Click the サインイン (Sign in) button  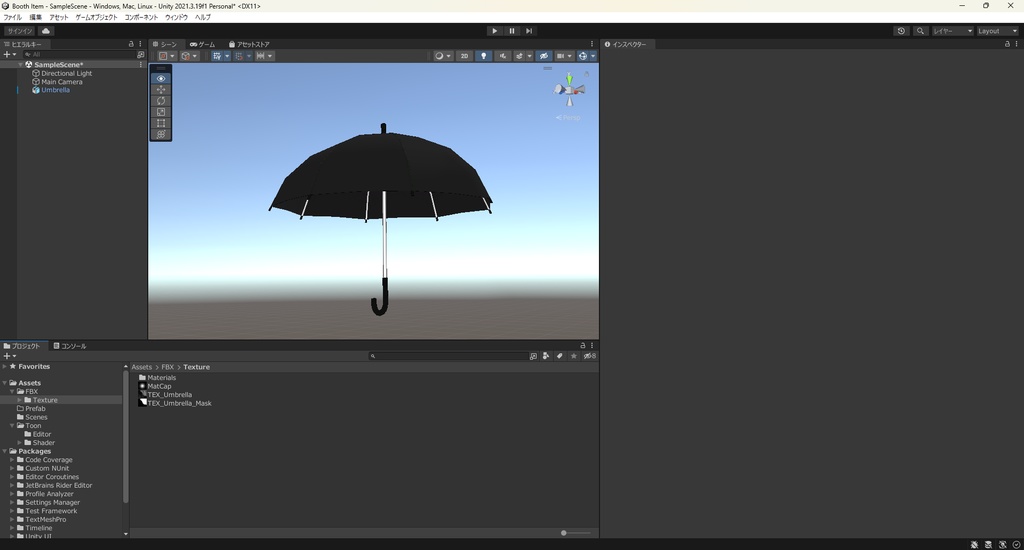tap(20, 31)
